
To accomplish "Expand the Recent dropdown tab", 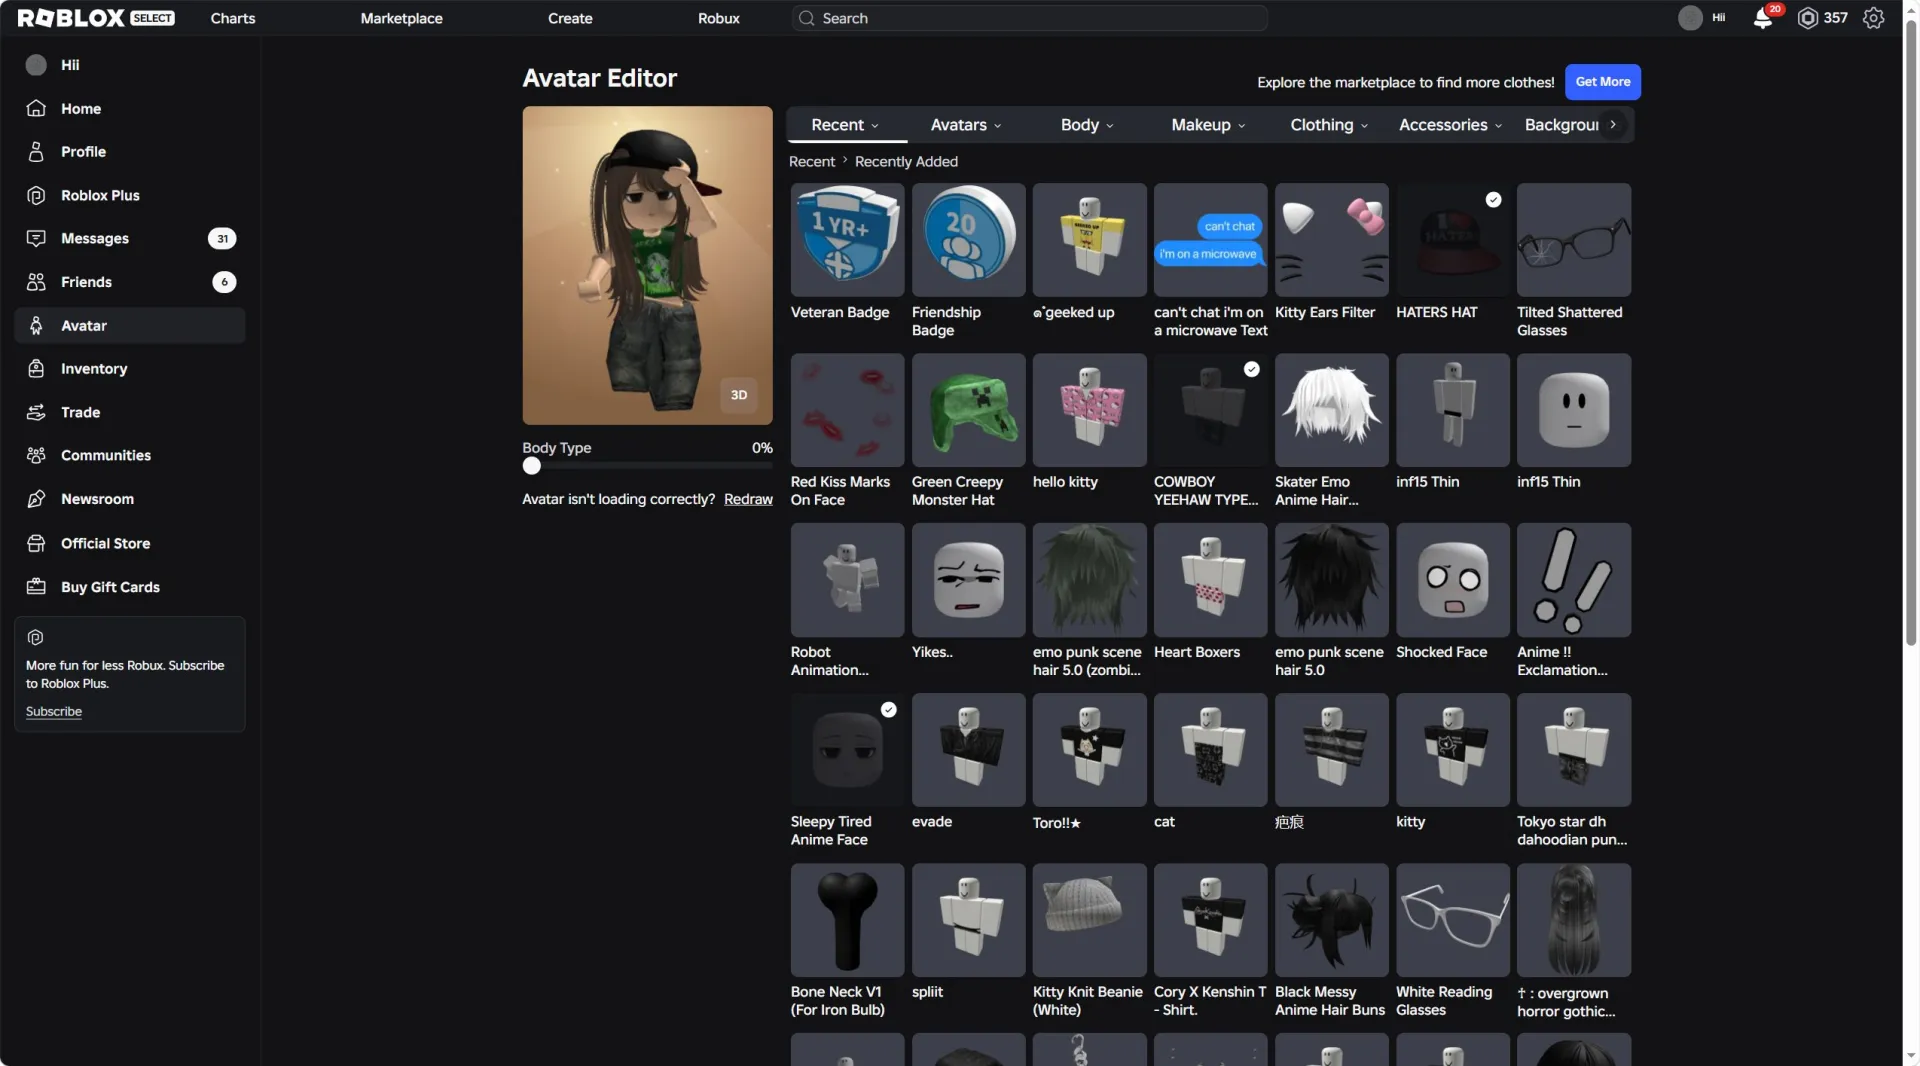I will [x=846, y=125].
